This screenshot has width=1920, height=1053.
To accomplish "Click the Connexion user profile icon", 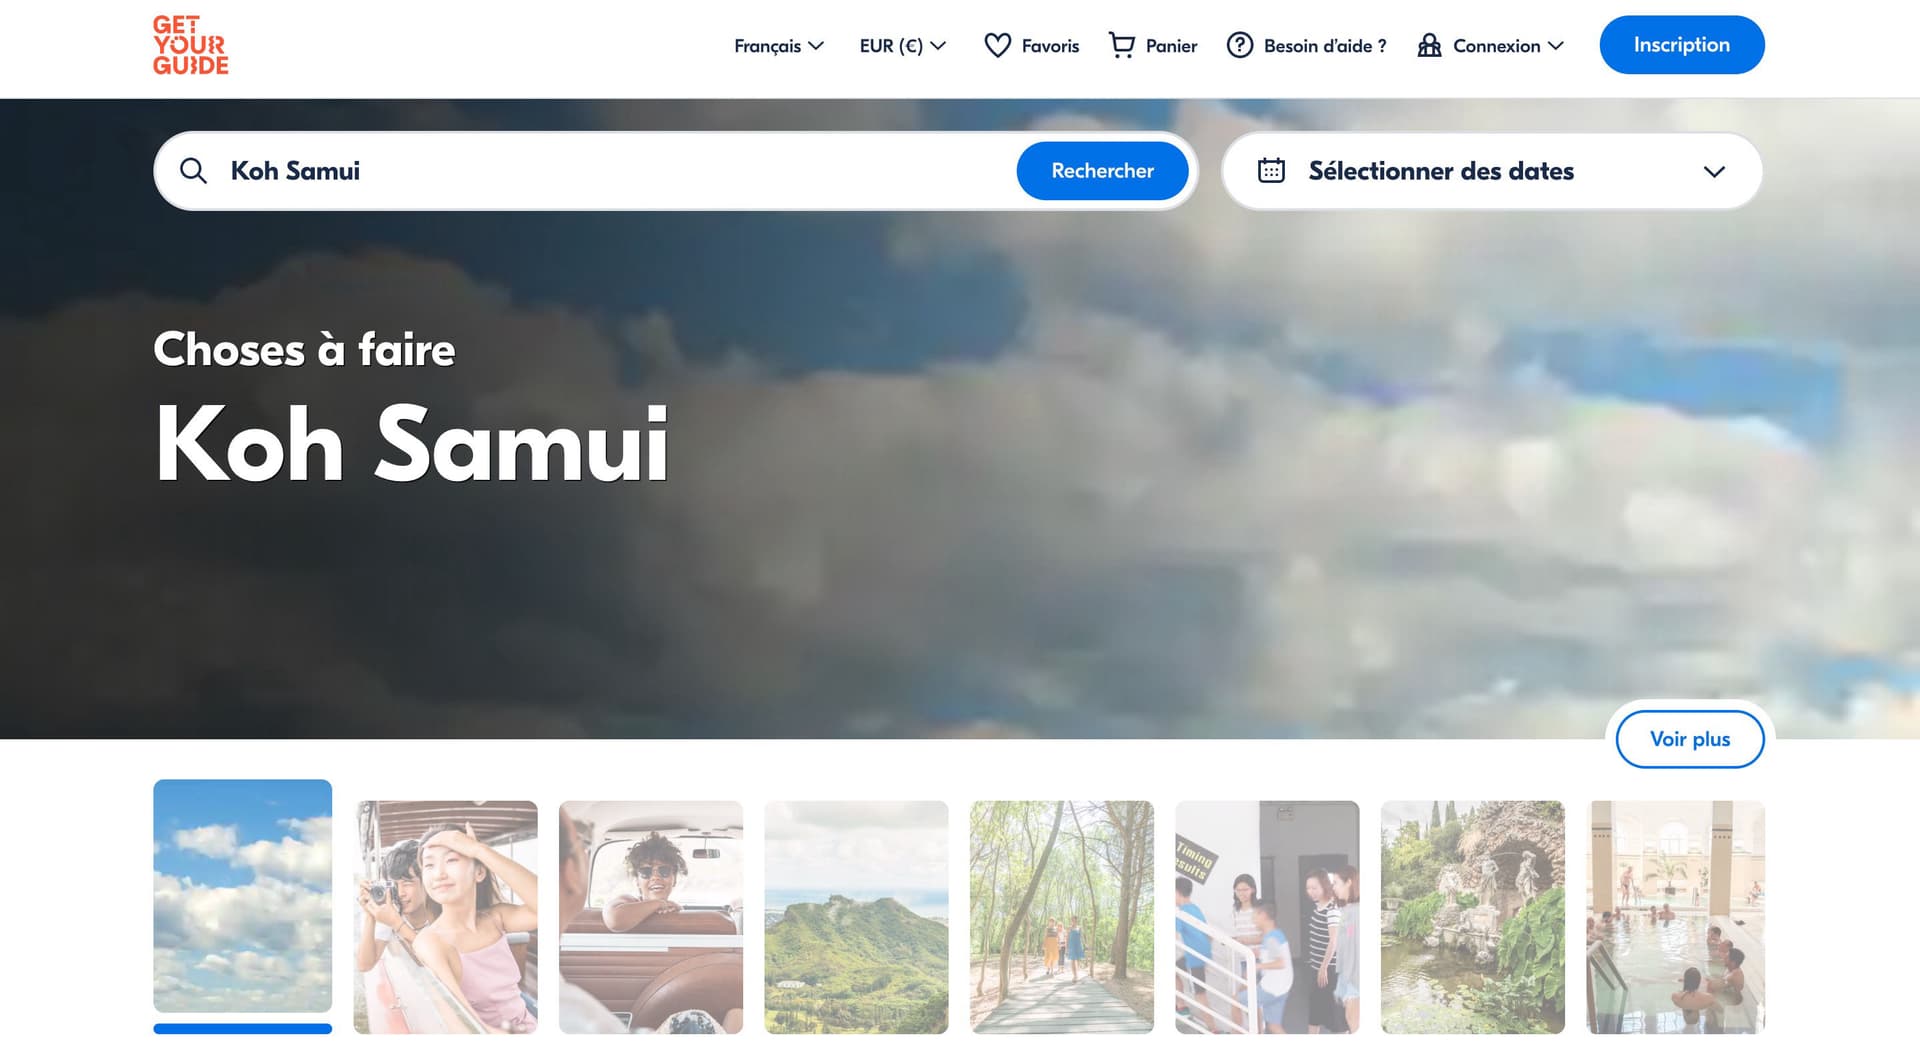I will [x=1429, y=46].
